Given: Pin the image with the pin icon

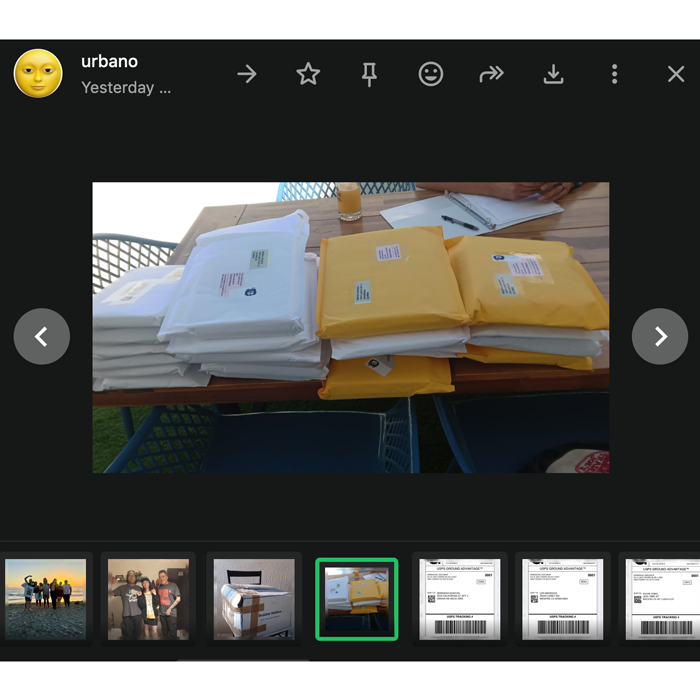Looking at the screenshot, I should [x=369, y=74].
